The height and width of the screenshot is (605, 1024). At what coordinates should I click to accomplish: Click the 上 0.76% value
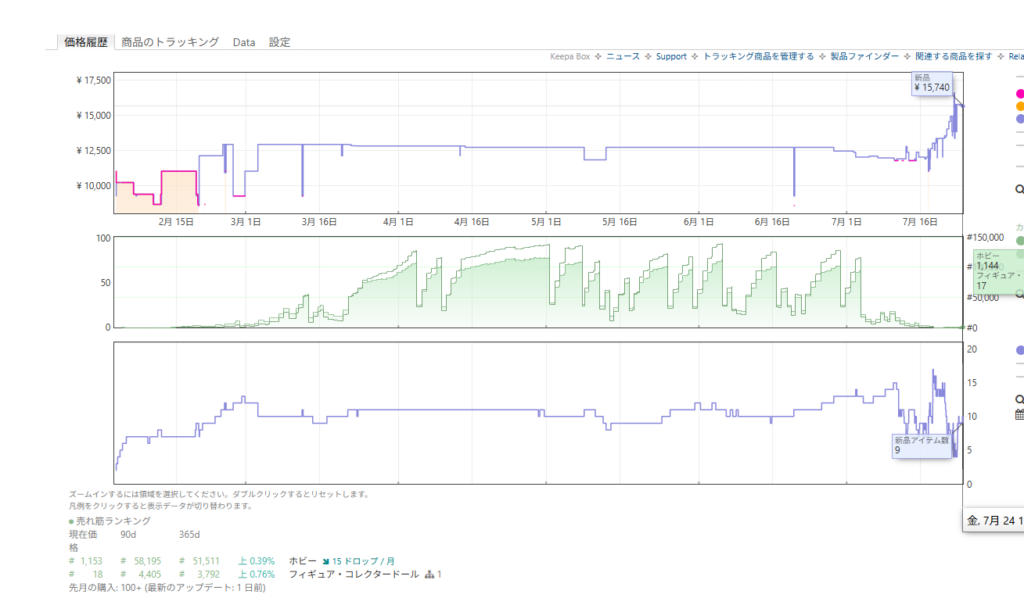tap(256, 574)
